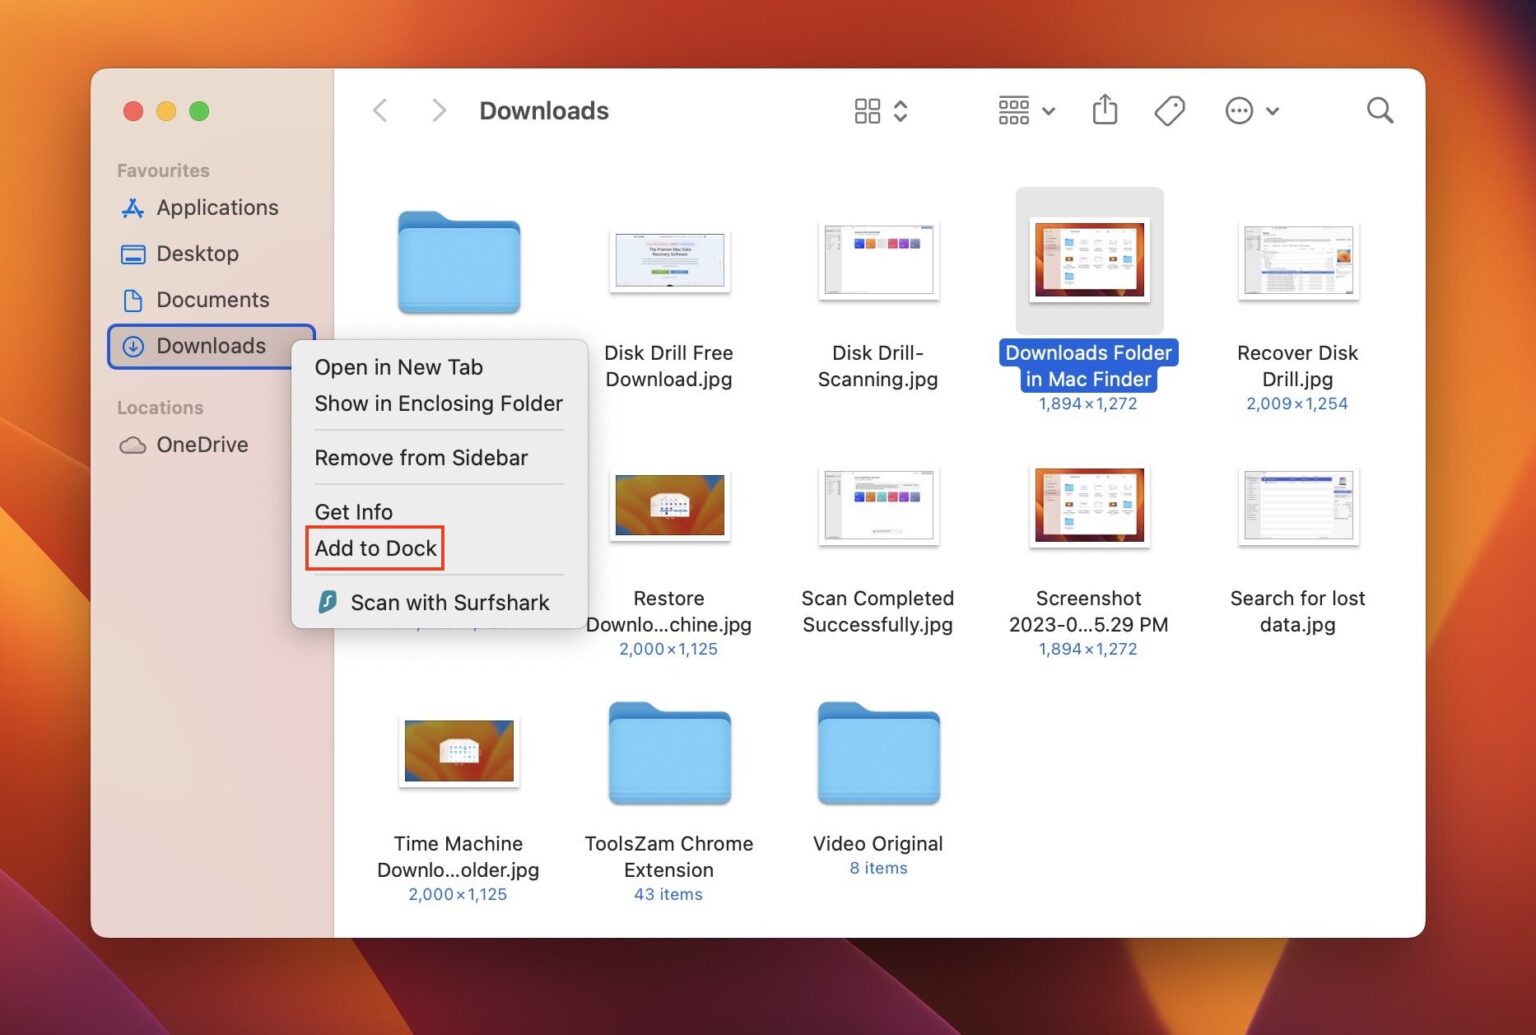Screen dimensions: 1536x1035
Task: Select the Applications item in the Favourites sidebar
Action: coord(217,207)
